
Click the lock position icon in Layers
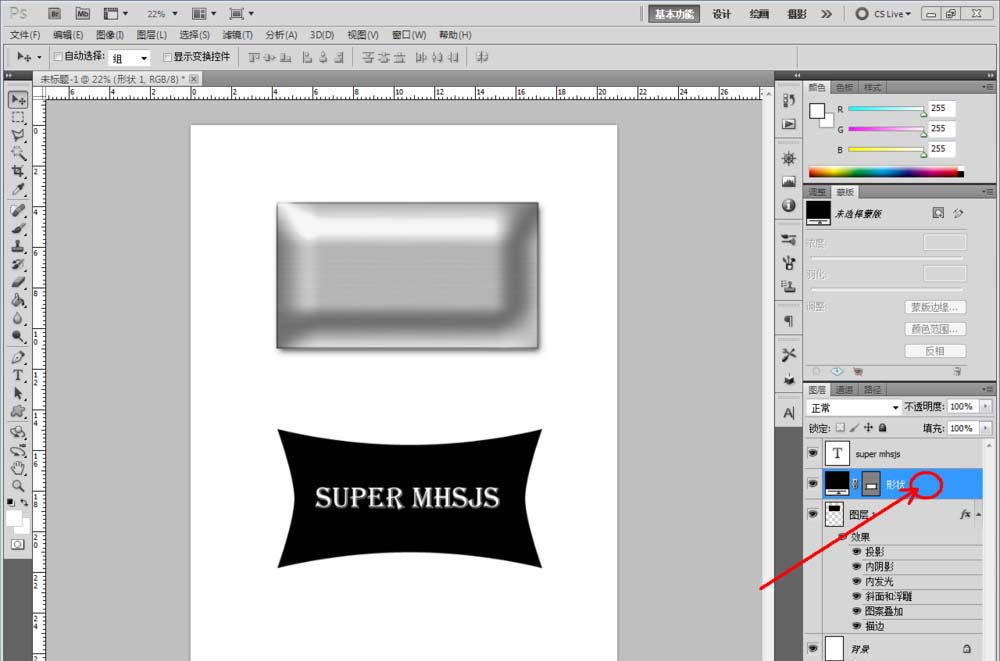pos(868,427)
